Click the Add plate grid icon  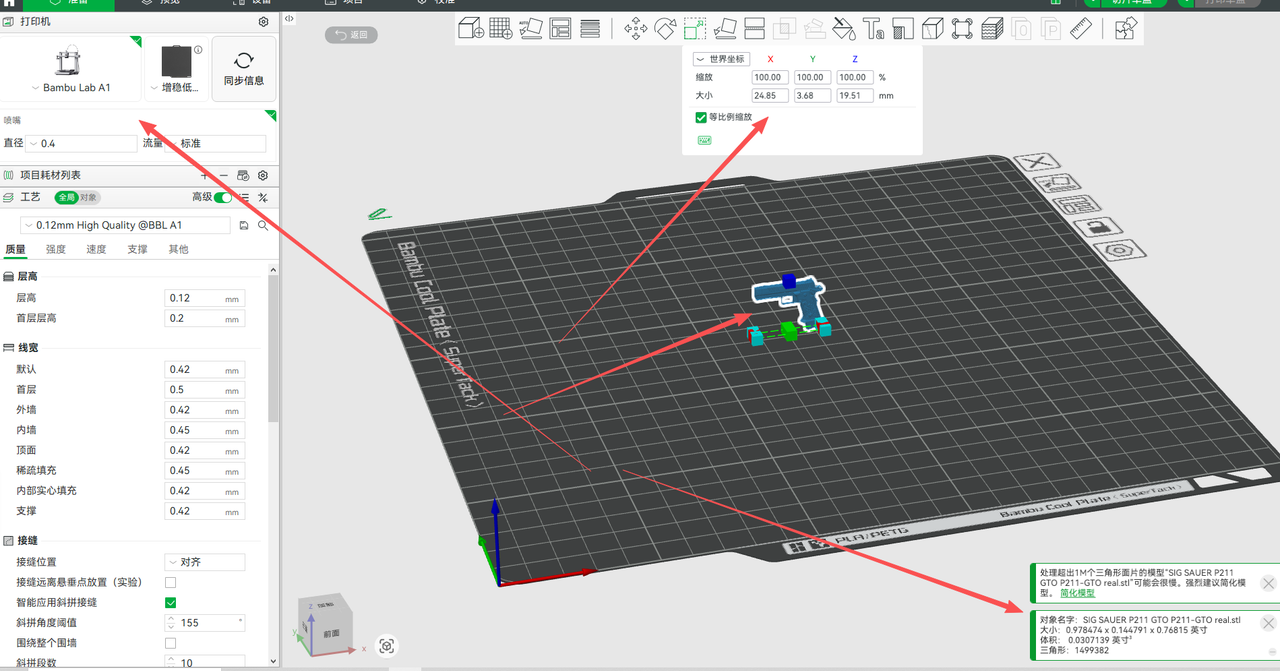(501, 29)
